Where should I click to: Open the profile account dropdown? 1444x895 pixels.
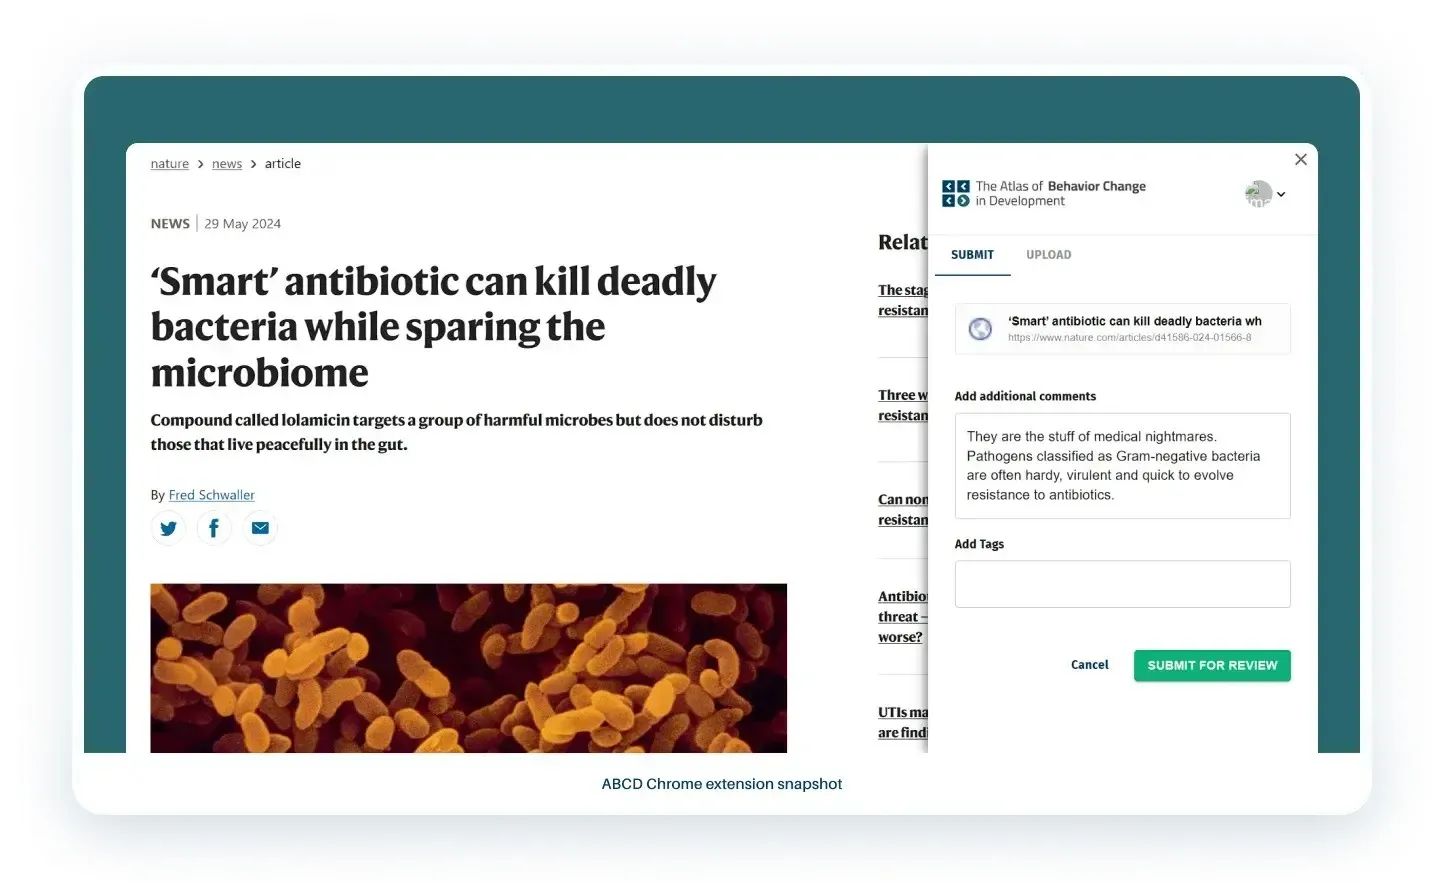tap(1280, 194)
